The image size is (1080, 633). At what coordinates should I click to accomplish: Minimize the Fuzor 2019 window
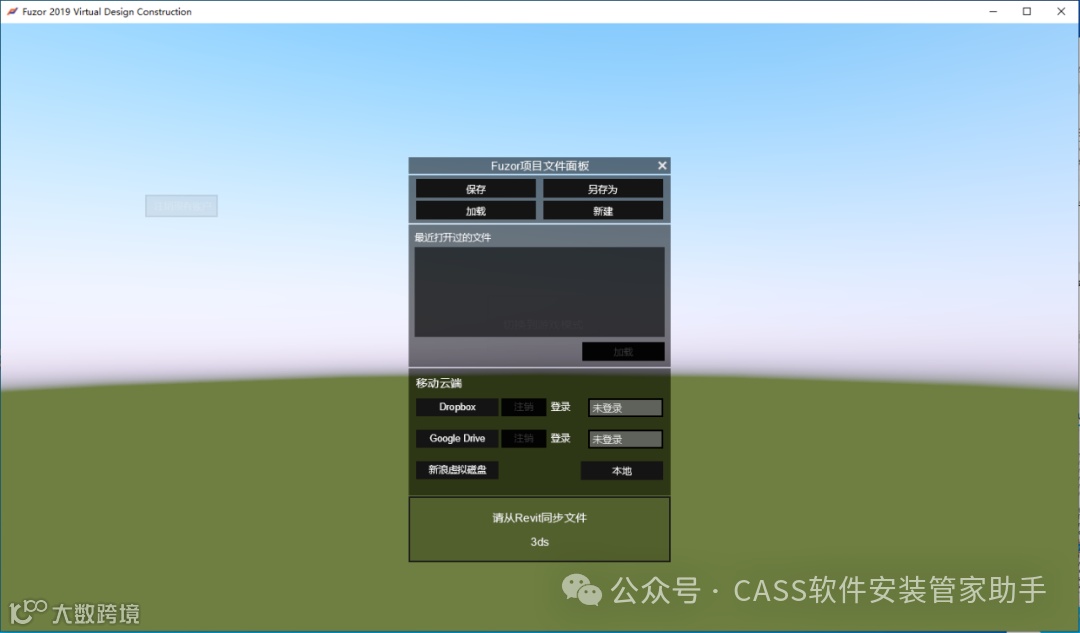click(x=993, y=12)
